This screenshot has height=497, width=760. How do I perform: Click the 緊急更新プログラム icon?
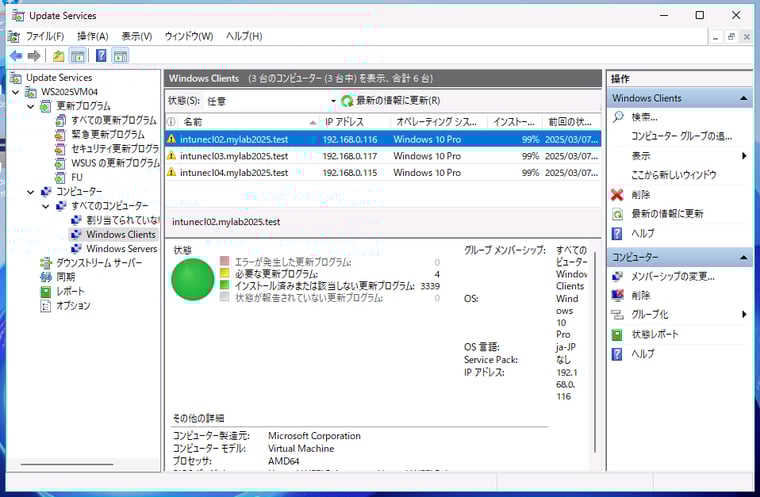(x=61, y=135)
